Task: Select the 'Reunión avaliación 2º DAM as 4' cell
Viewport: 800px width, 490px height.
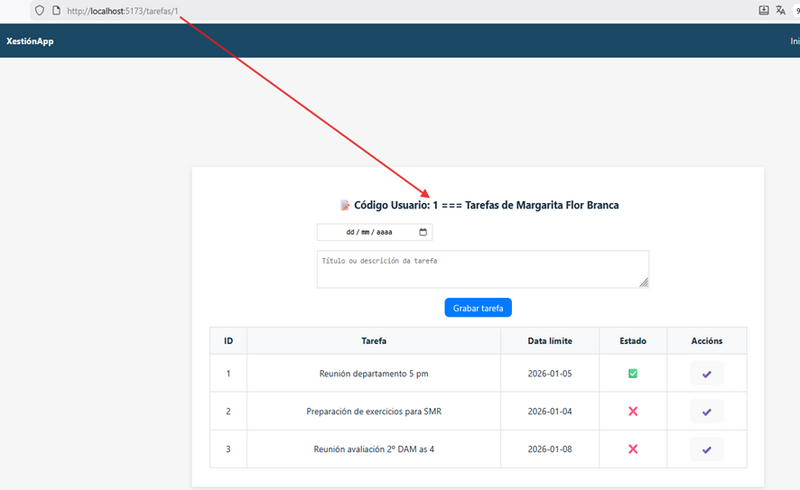Action: point(373,449)
